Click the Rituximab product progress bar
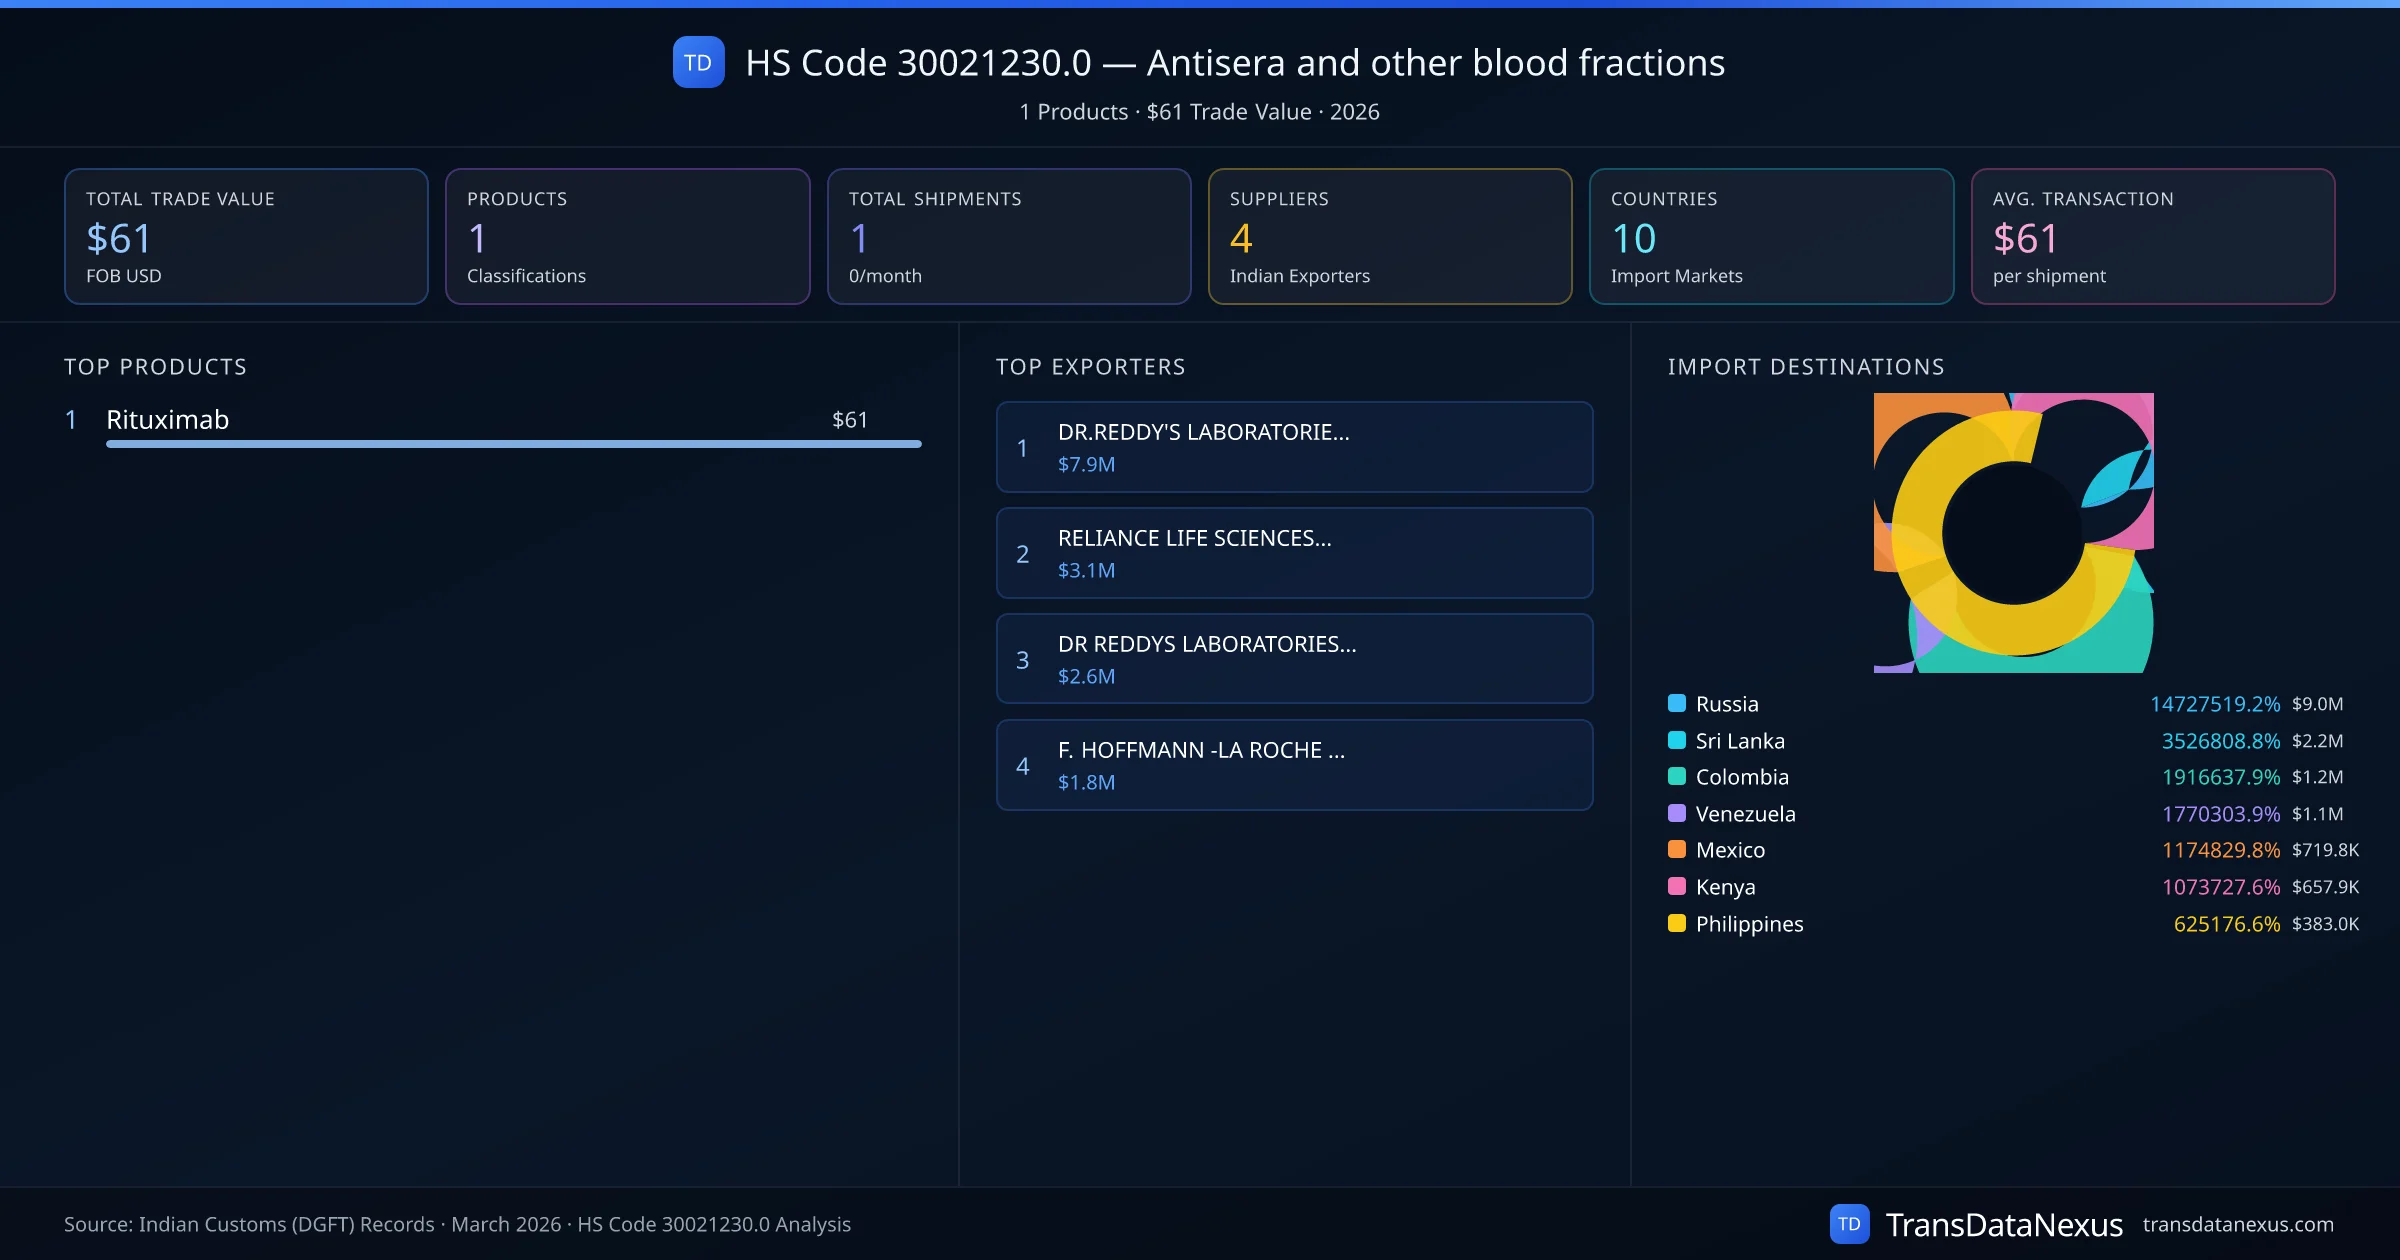Viewport: 2400px width, 1260px height. pos(513,444)
